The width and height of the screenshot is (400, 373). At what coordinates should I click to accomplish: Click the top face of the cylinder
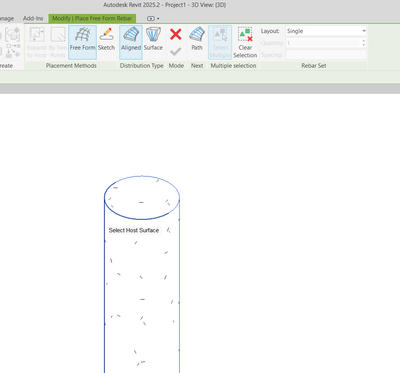coord(142,197)
